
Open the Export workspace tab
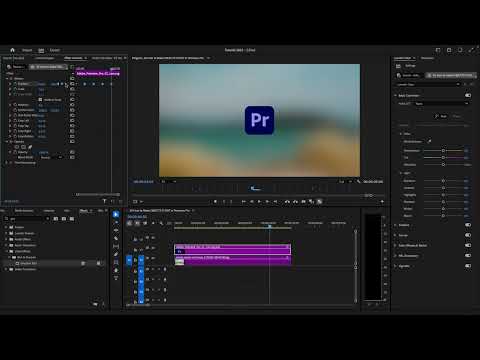pos(55,50)
